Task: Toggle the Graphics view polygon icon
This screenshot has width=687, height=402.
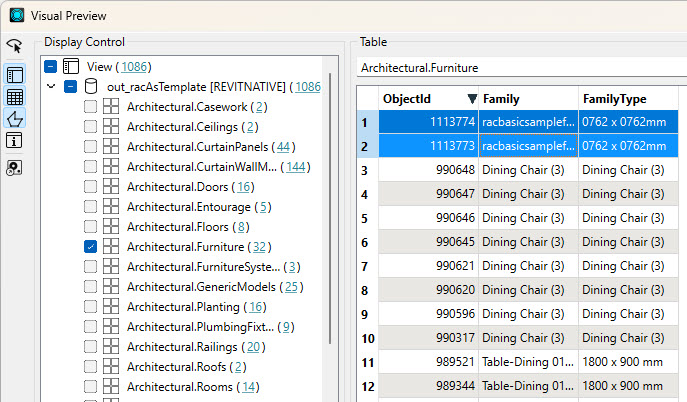Action: point(14,119)
